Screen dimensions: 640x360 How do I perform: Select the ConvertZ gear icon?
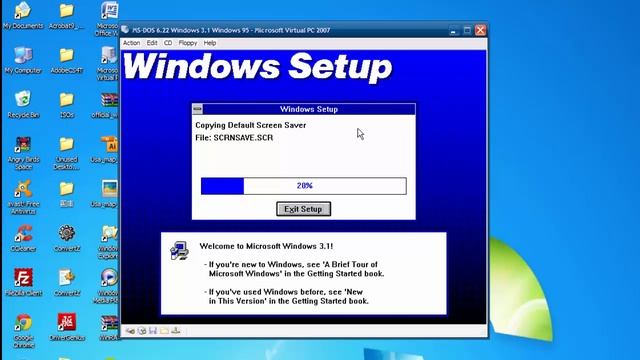tap(67, 238)
